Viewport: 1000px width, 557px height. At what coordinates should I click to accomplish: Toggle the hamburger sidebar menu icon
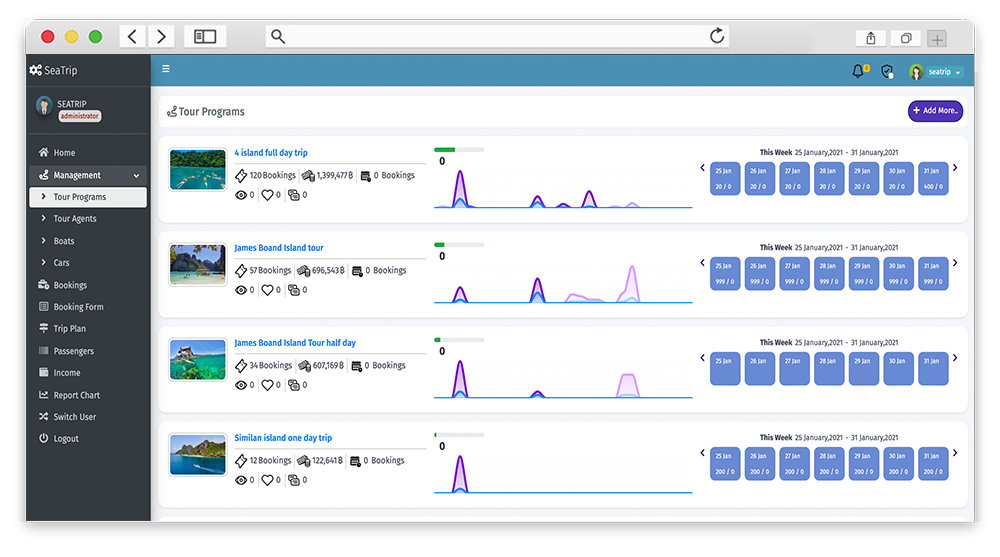(x=166, y=69)
